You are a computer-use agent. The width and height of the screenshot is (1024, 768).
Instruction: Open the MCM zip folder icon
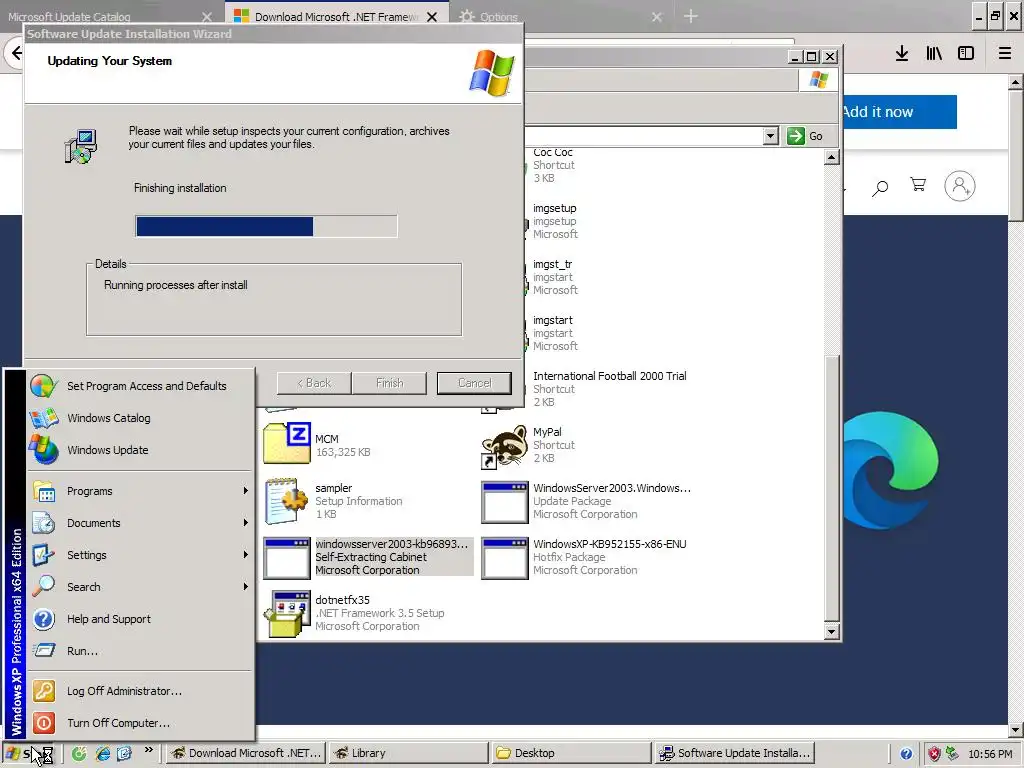point(286,443)
